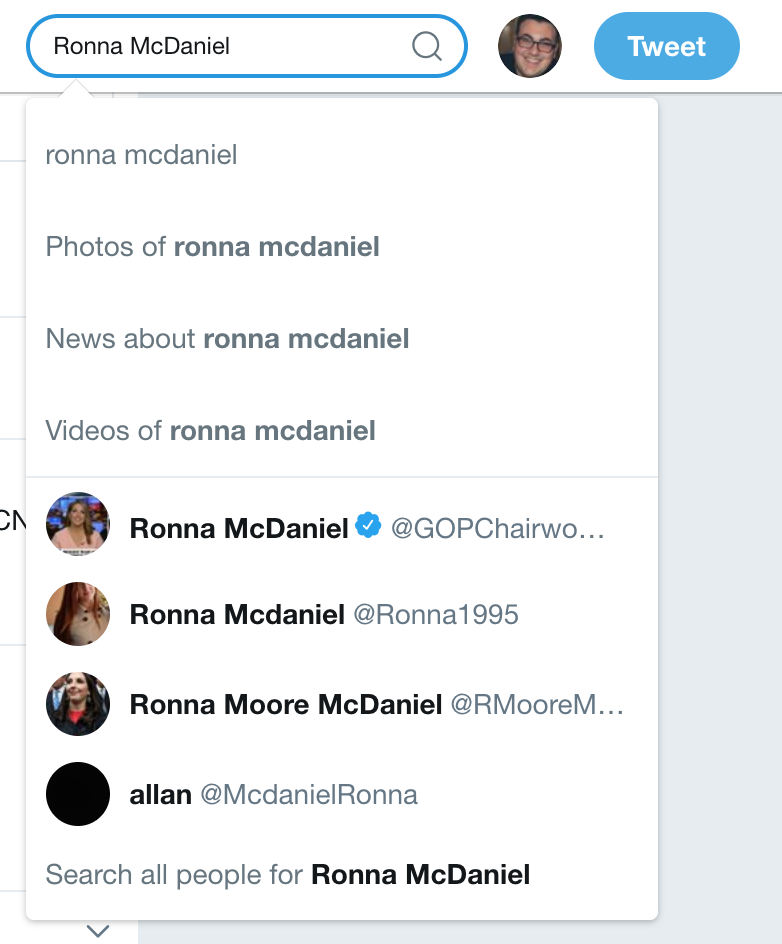
Task: Open the allan @McdanielRonna result
Action: pos(342,794)
